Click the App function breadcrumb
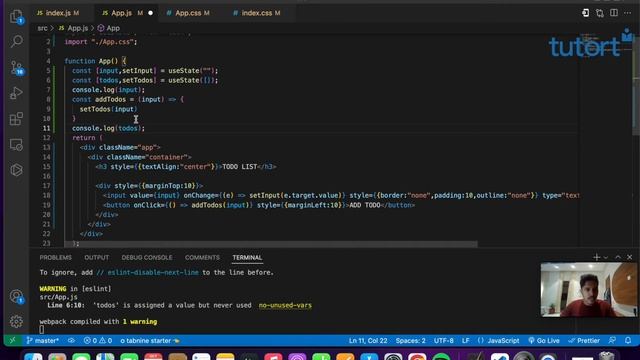This screenshot has width=640, height=360. (109, 28)
